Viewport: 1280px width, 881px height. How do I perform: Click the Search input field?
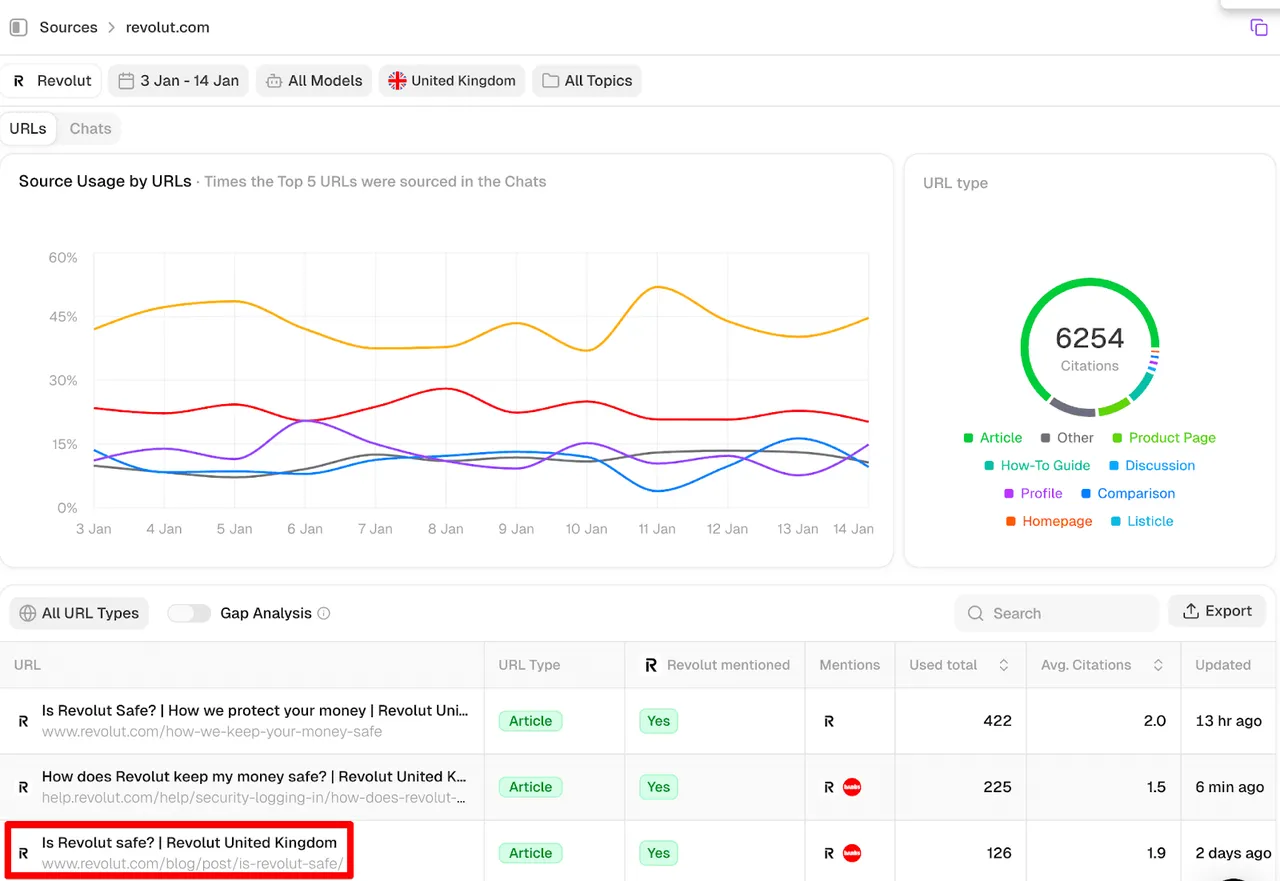(x=1058, y=613)
